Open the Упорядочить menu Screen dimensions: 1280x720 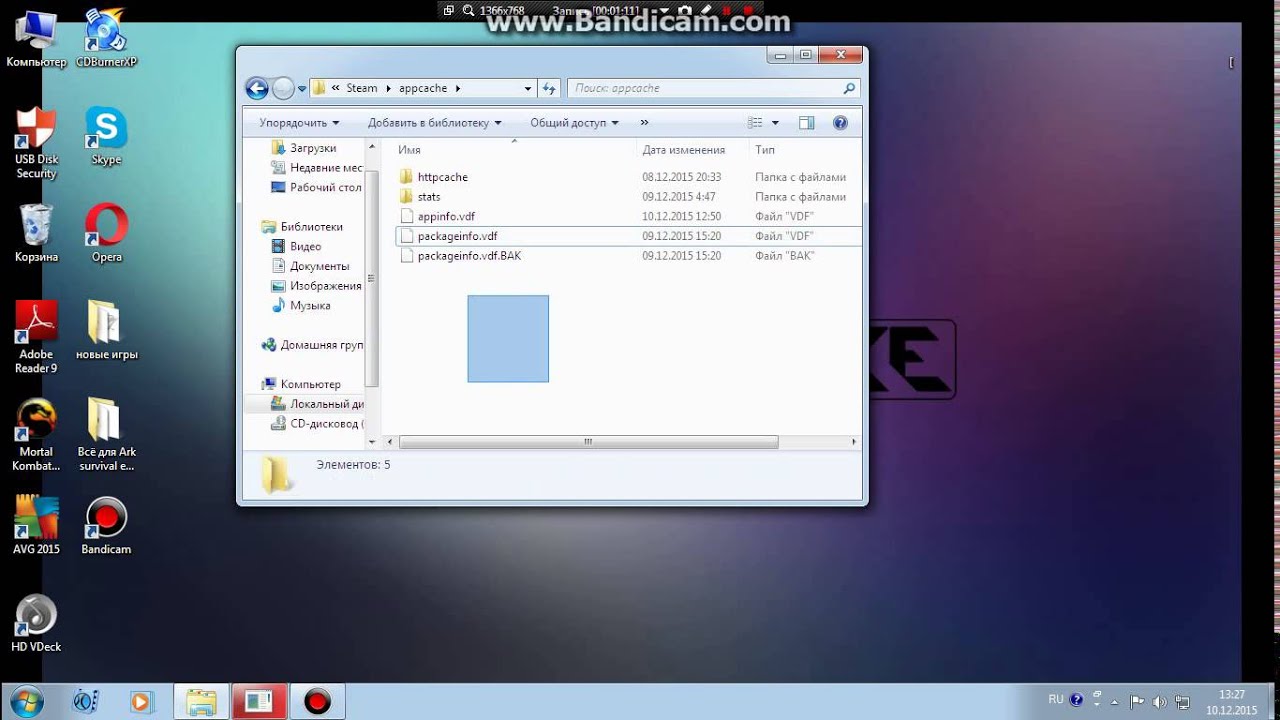(299, 123)
